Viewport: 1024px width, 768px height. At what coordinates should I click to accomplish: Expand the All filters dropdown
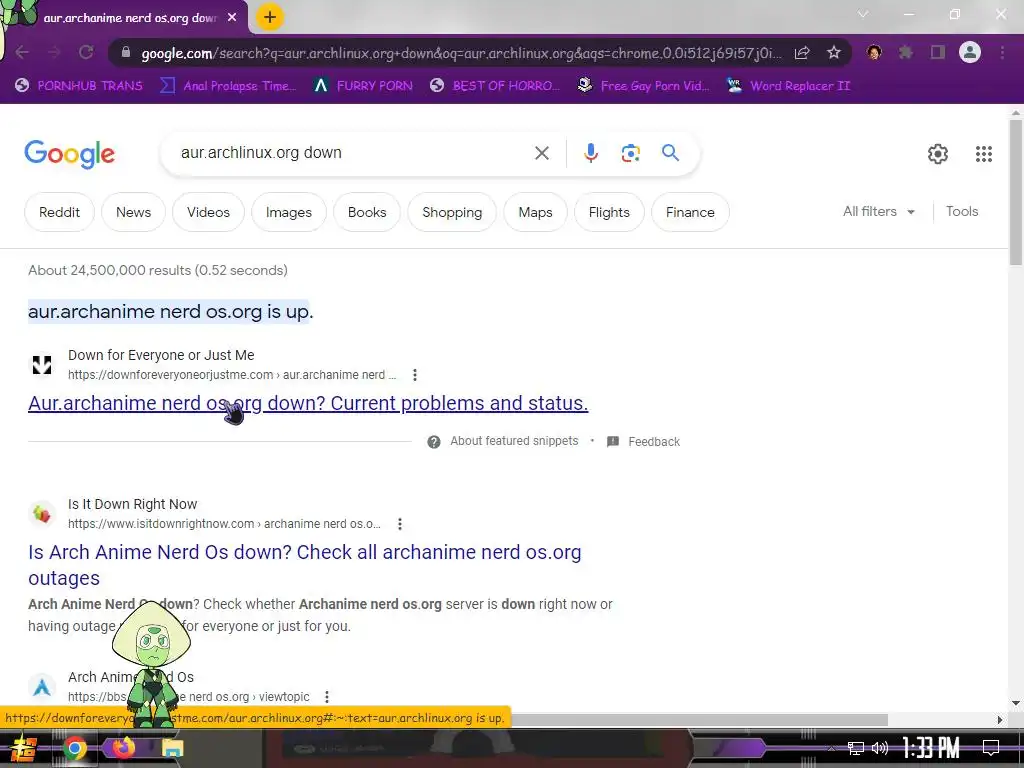879,212
